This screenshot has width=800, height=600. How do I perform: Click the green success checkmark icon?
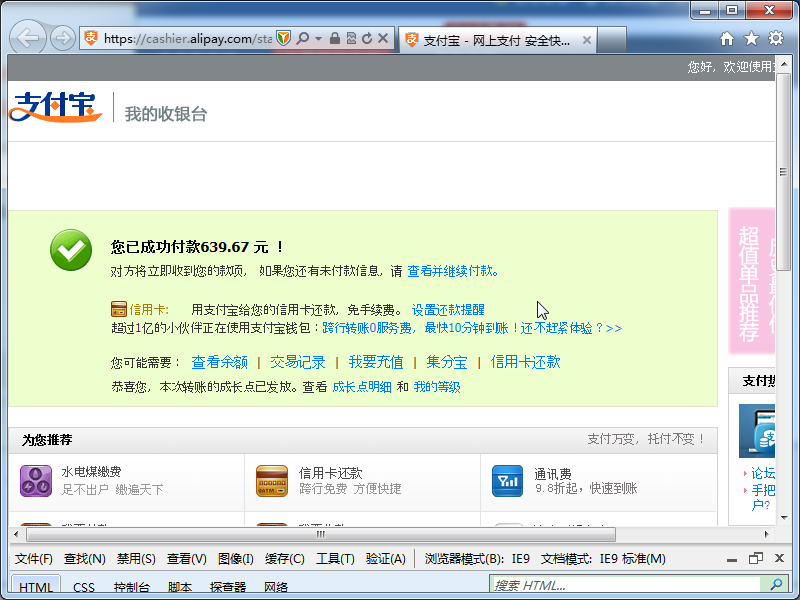pyautogui.click(x=71, y=250)
